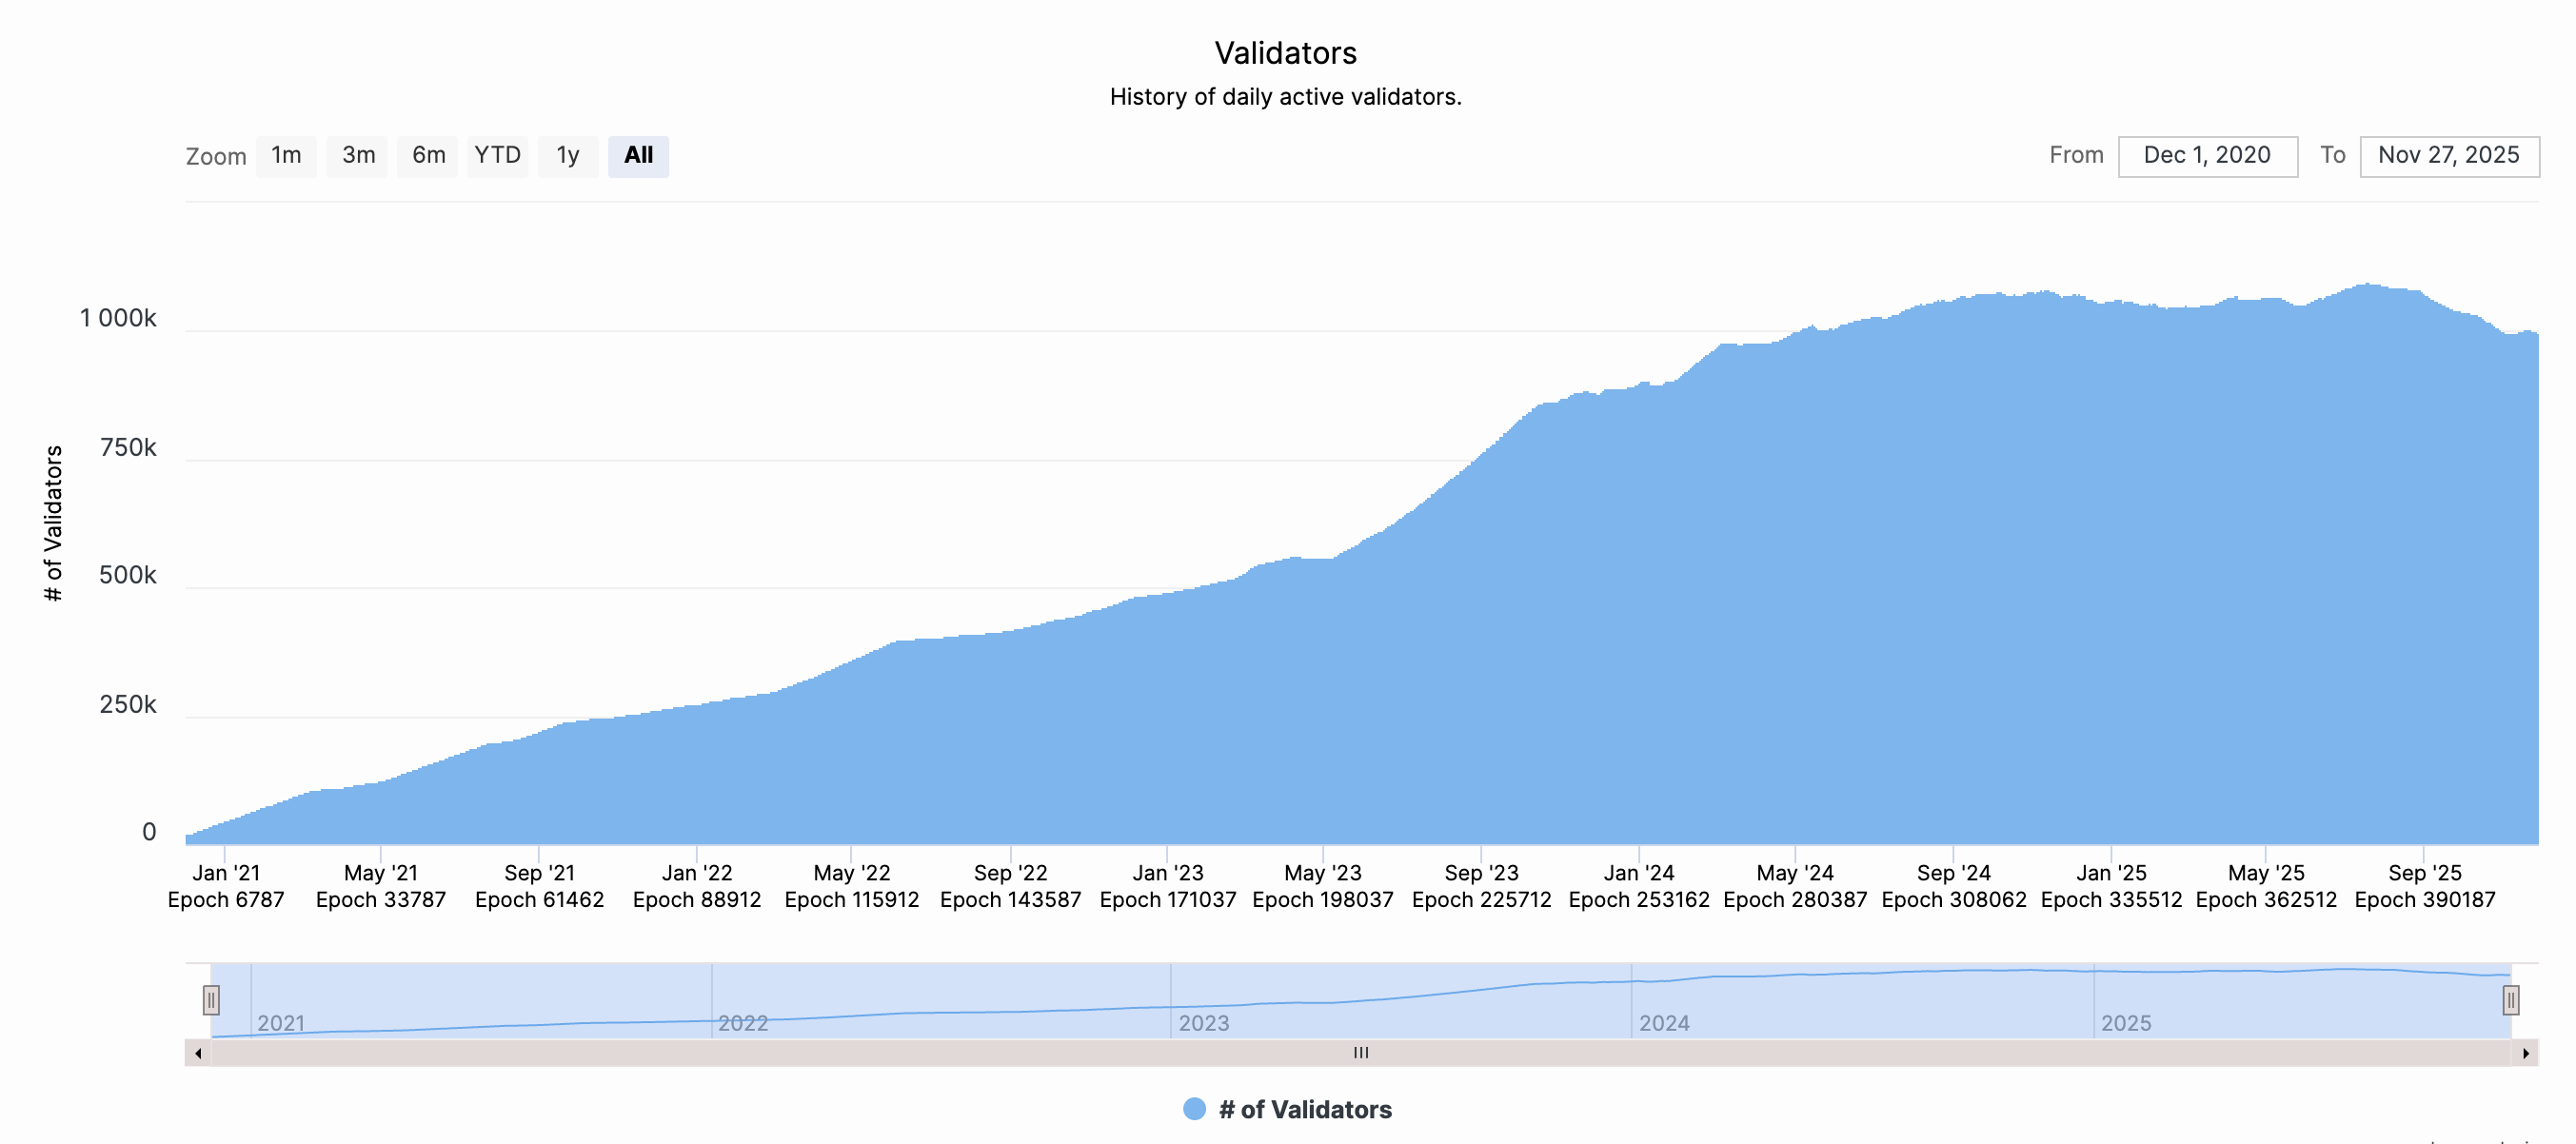Toggle the # of Validators legend series
Image resolution: width=2576 pixels, height=1144 pixels.
(x=1304, y=1109)
